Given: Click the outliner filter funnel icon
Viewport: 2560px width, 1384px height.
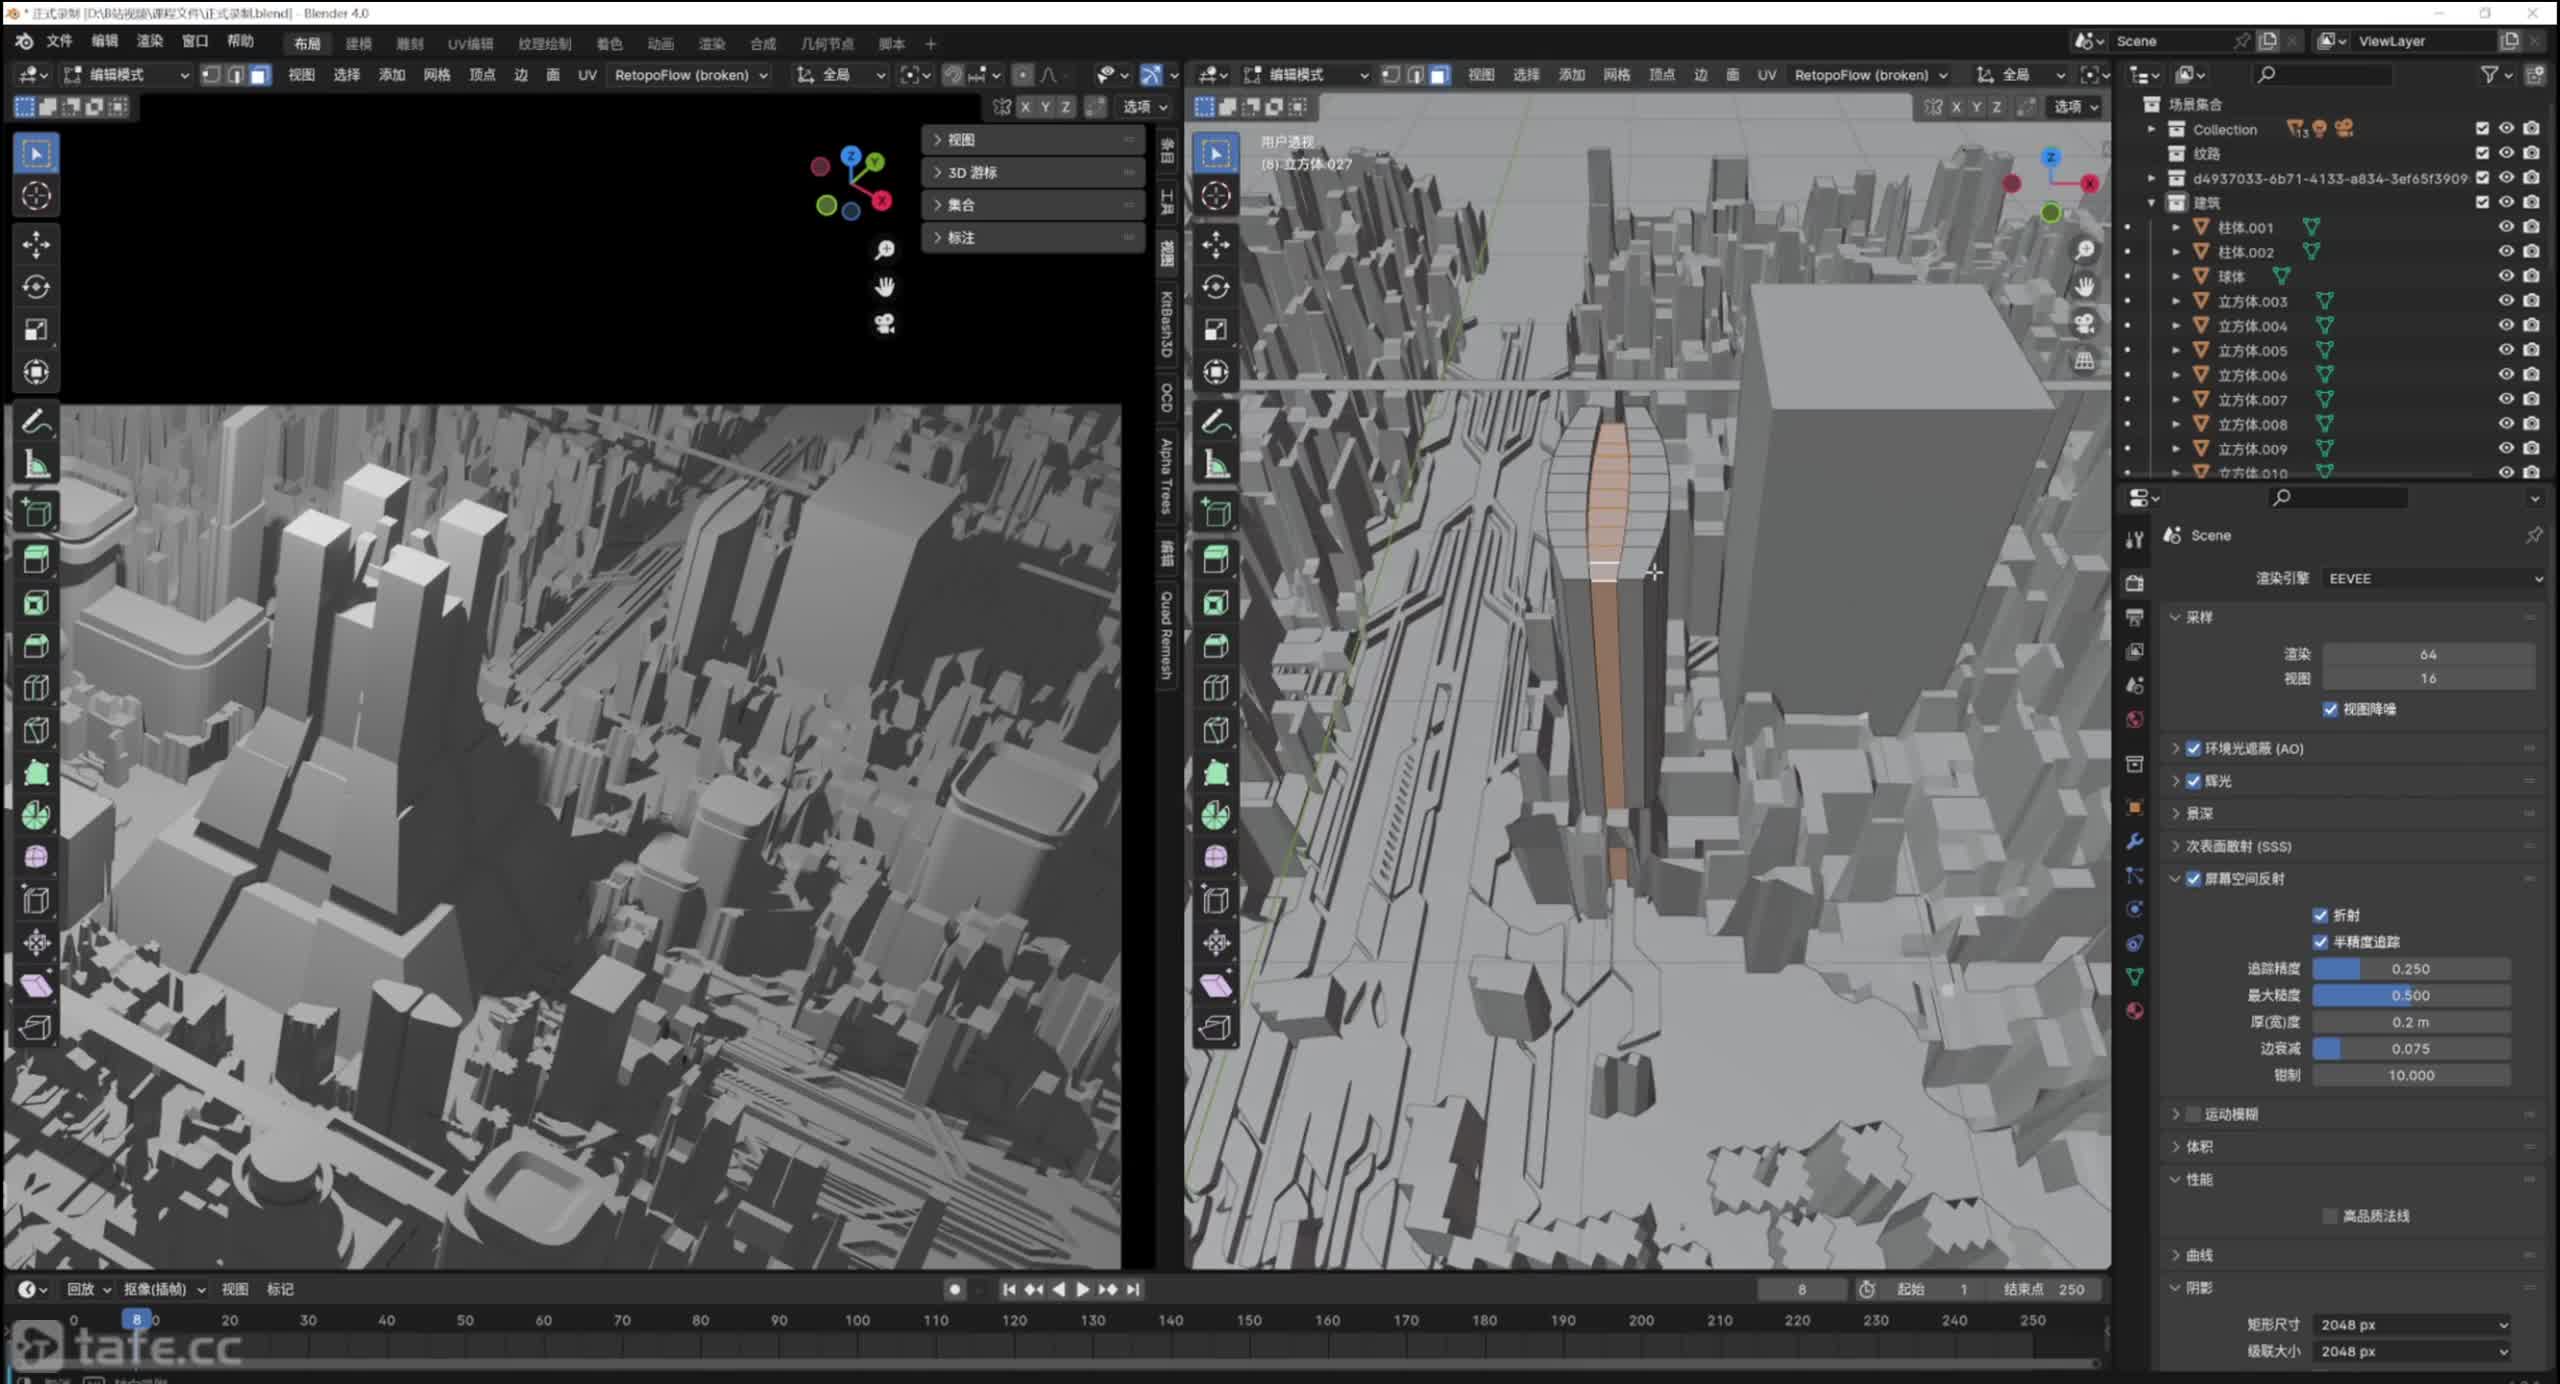Looking at the screenshot, I should tap(2489, 74).
